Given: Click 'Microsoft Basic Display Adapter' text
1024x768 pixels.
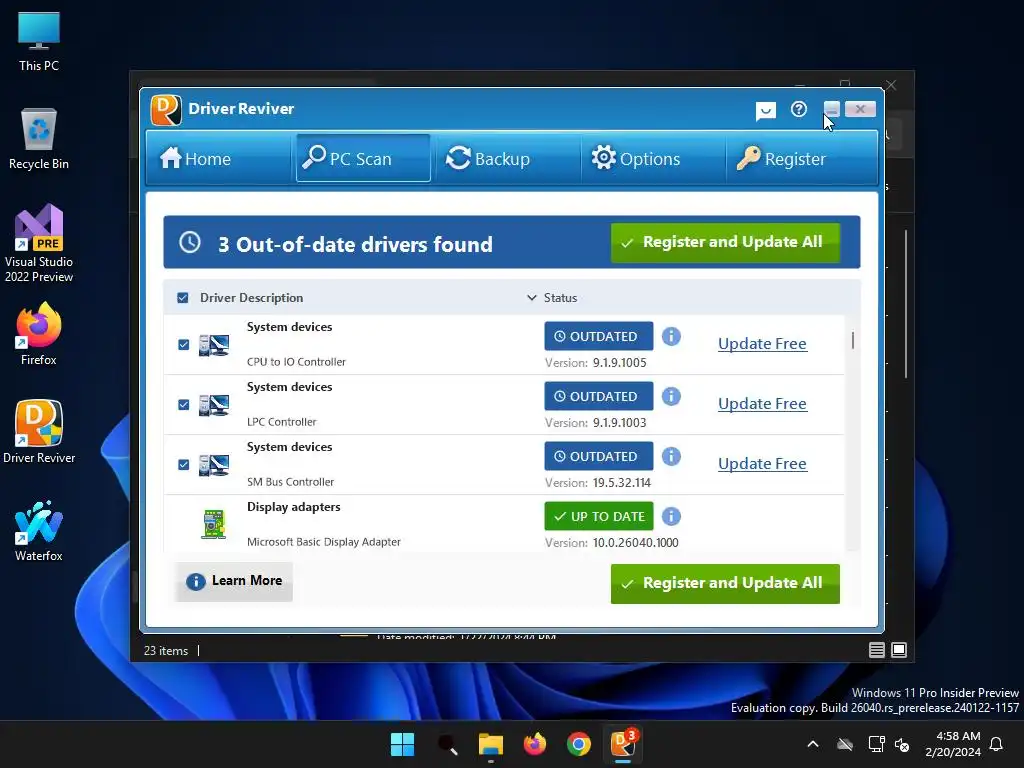Looking at the screenshot, I should point(324,542).
